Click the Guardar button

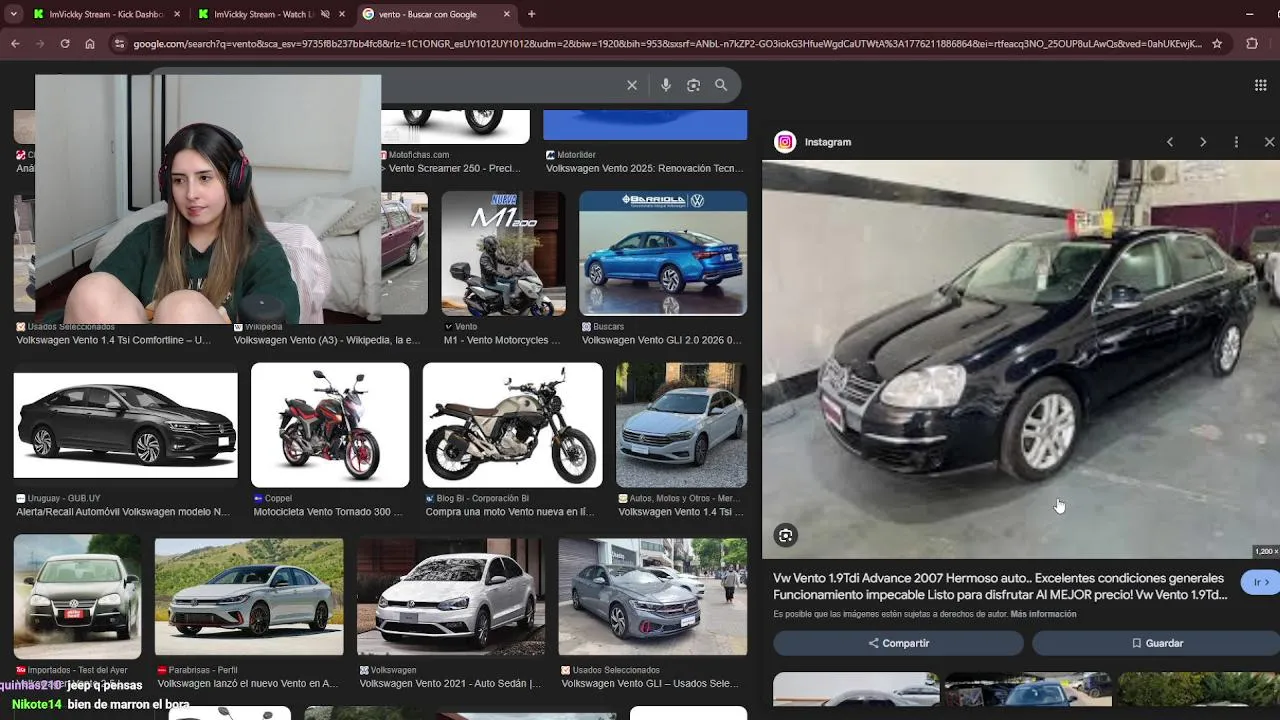coord(1157,643)
